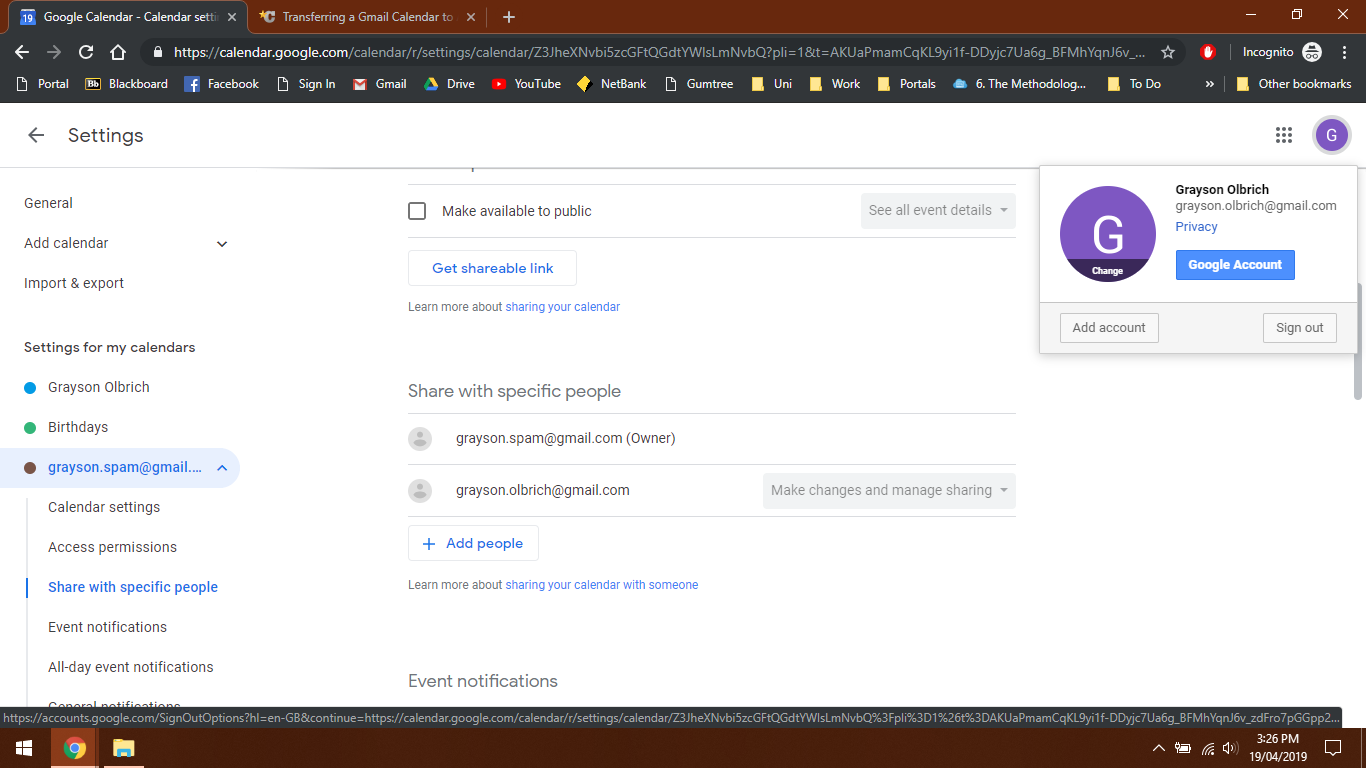This screenshot has width=1366, height=768.
Task: Collapse grayson.spam@gmail calendar settings
Action: 222,467
